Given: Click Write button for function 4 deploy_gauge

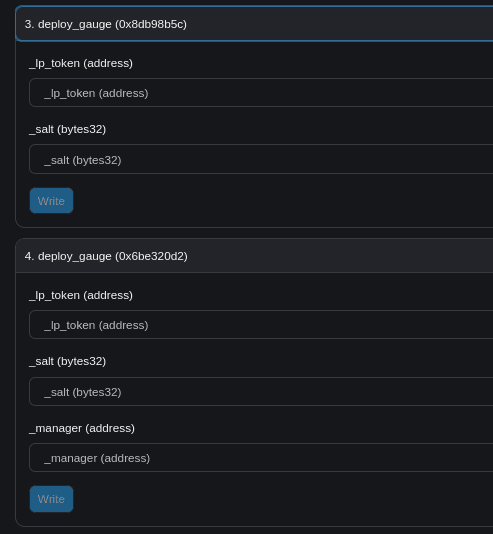Looking at the screenshot, I should click(51, 499).
